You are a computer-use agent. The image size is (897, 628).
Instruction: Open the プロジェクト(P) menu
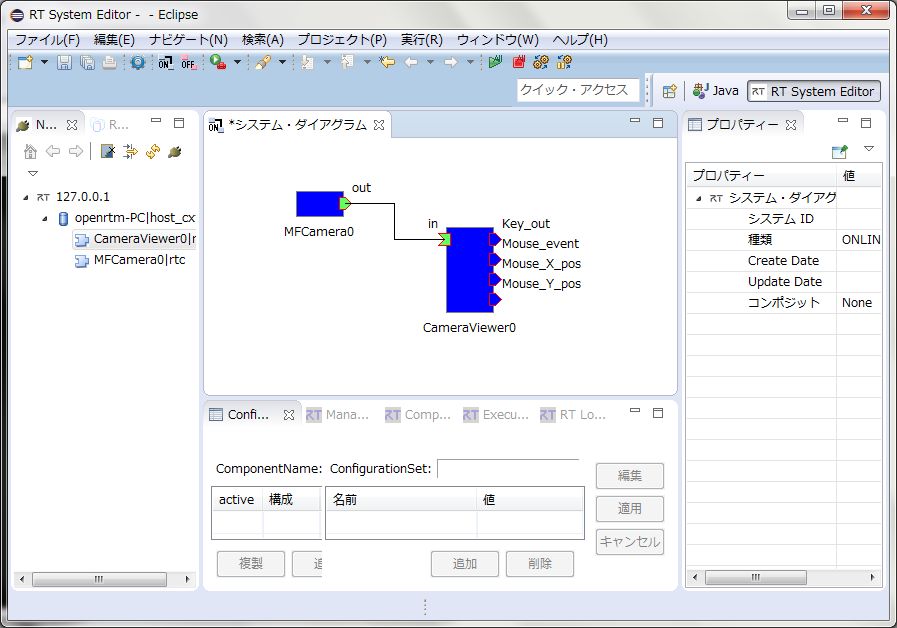pyautogui.click(x=342, y=39)
